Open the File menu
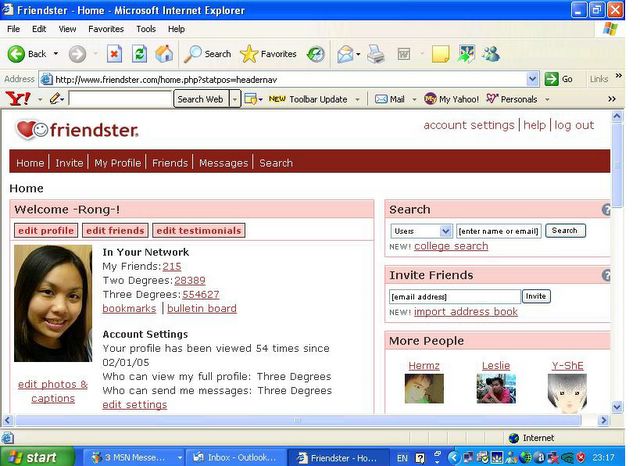The width and height of the screenshot is (640, 466). tap(13, 29)
